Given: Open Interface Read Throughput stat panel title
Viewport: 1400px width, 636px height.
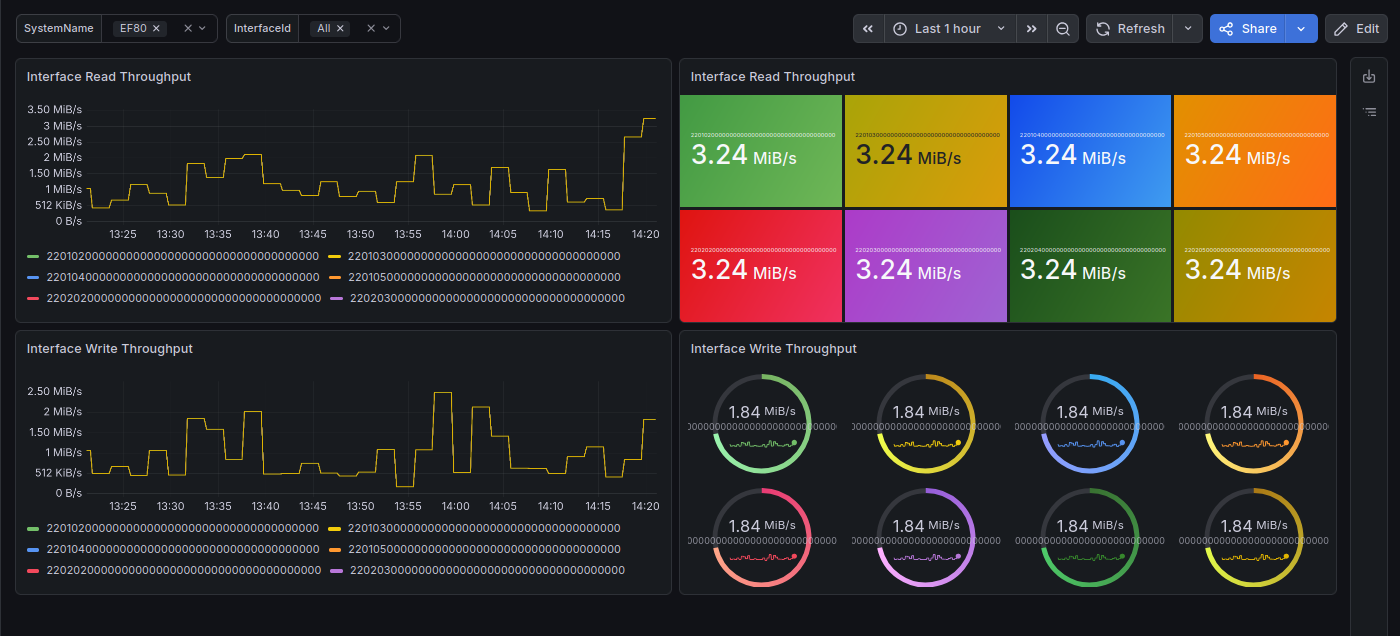Looking at the screenshot, I should [773, 77].
